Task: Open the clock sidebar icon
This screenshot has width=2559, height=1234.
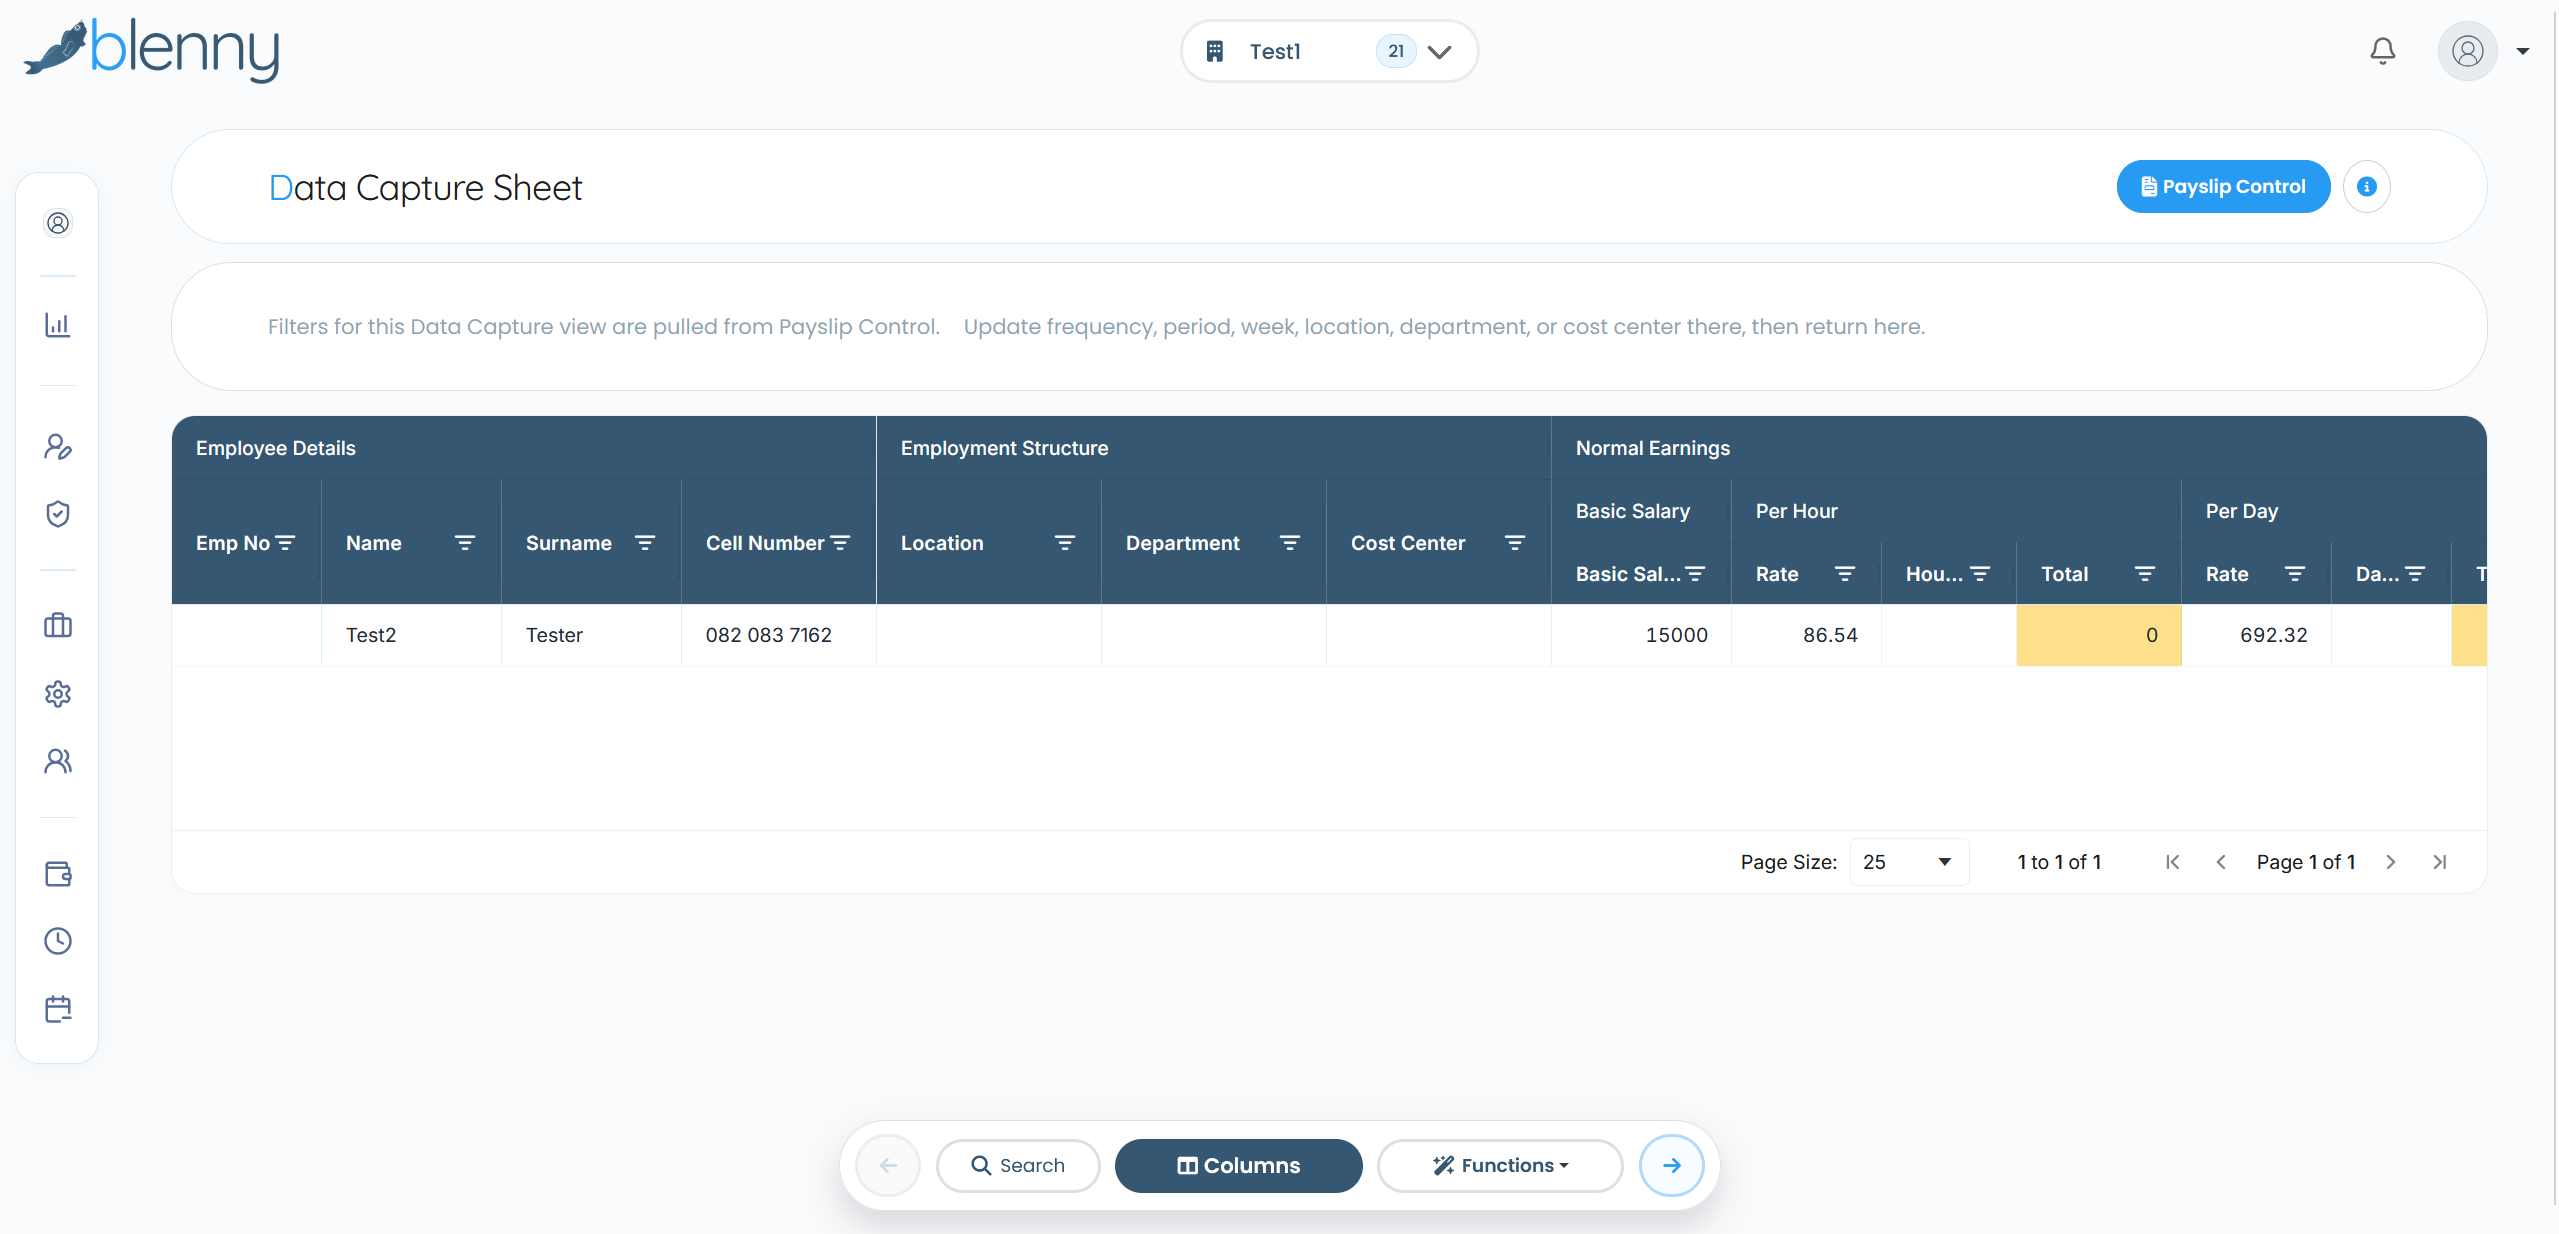Action: point(58,941)
